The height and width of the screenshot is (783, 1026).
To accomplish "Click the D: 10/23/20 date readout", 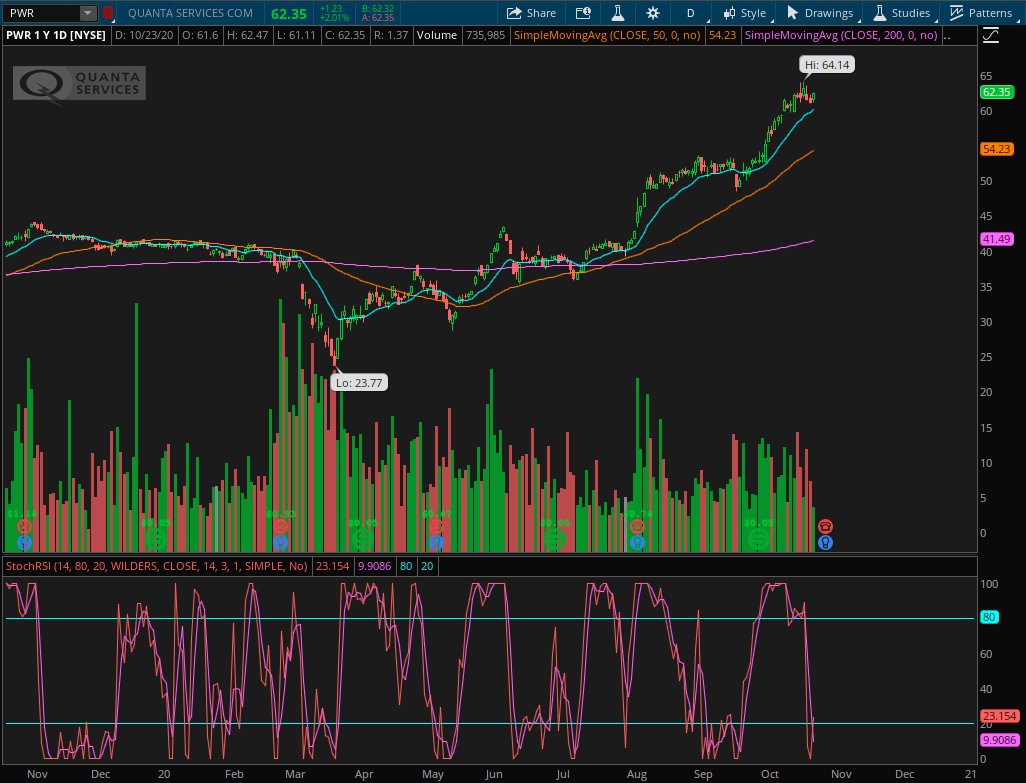I will (x=144, y=35).
